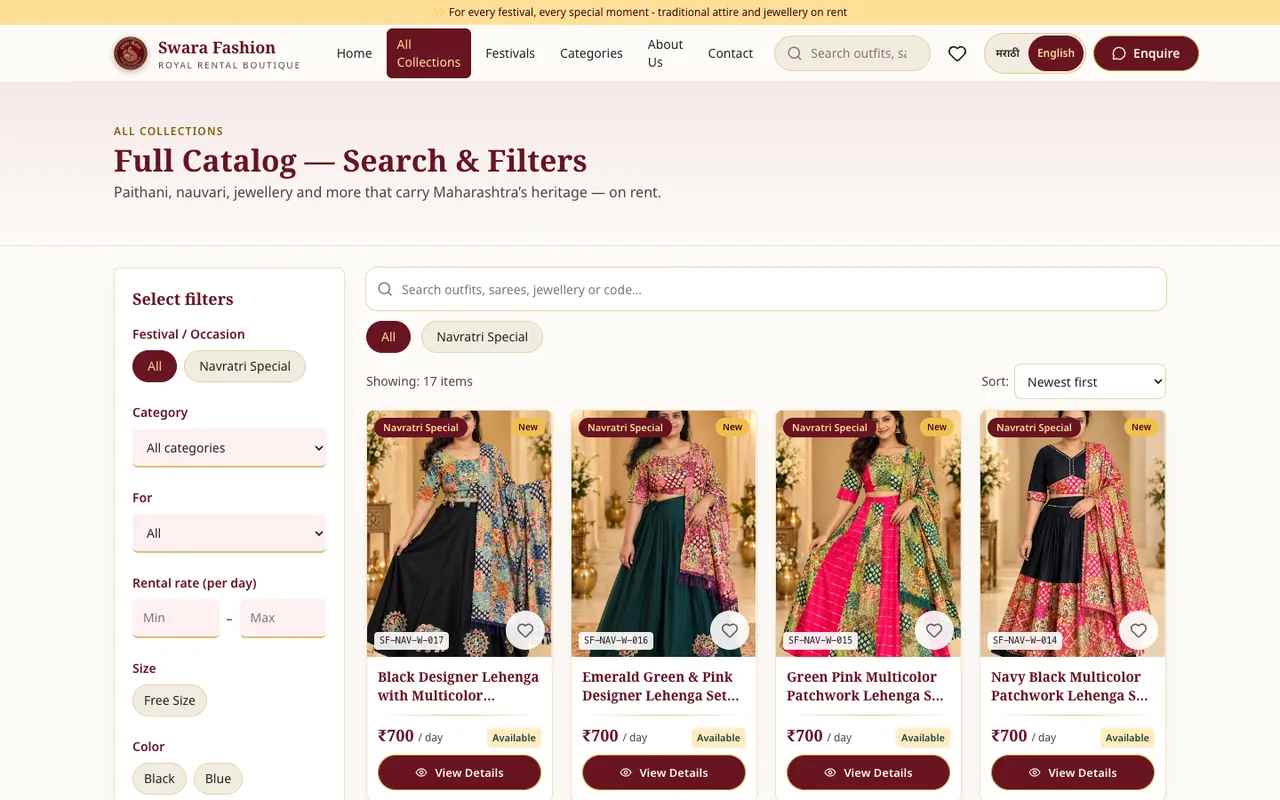Open the Newest first sort dropdown
The image size is (1280, 800).
coord(1090,382)
